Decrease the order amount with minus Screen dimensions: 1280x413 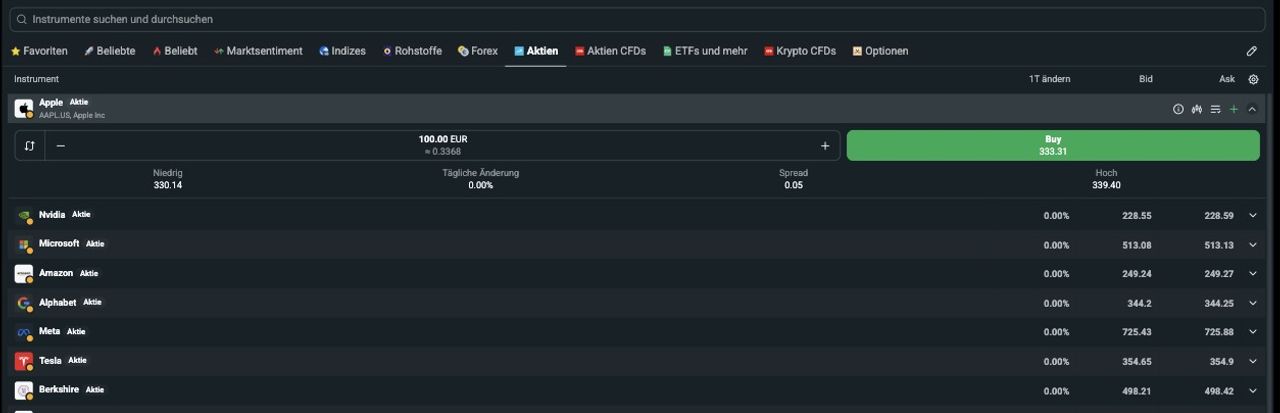(61, 146)
